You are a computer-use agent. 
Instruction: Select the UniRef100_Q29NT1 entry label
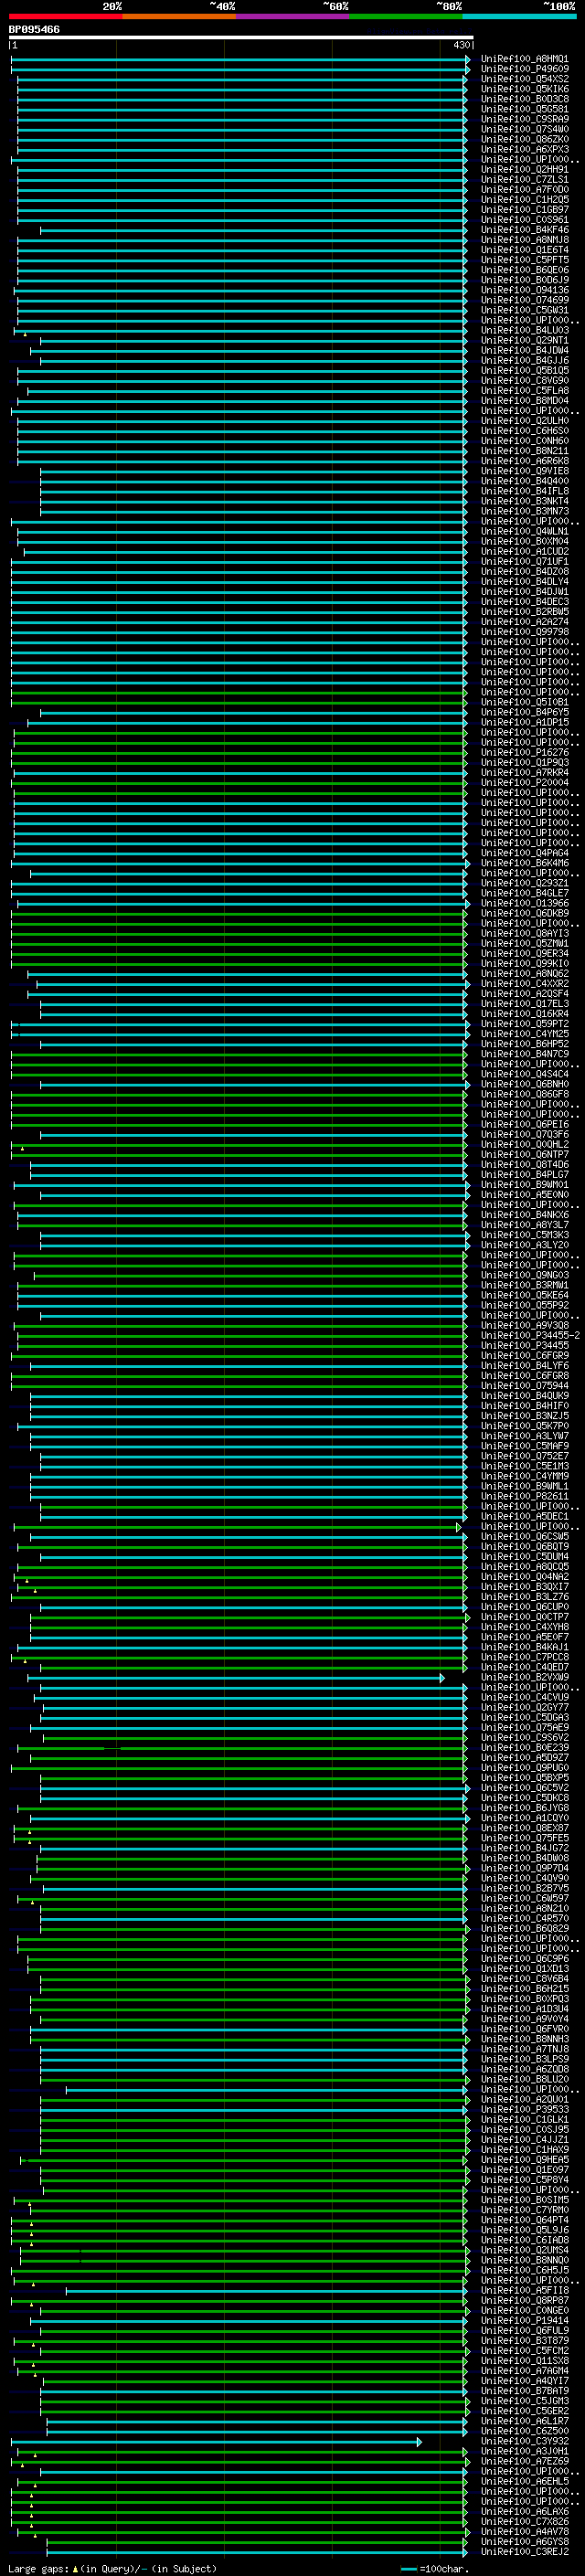(524, 340)
